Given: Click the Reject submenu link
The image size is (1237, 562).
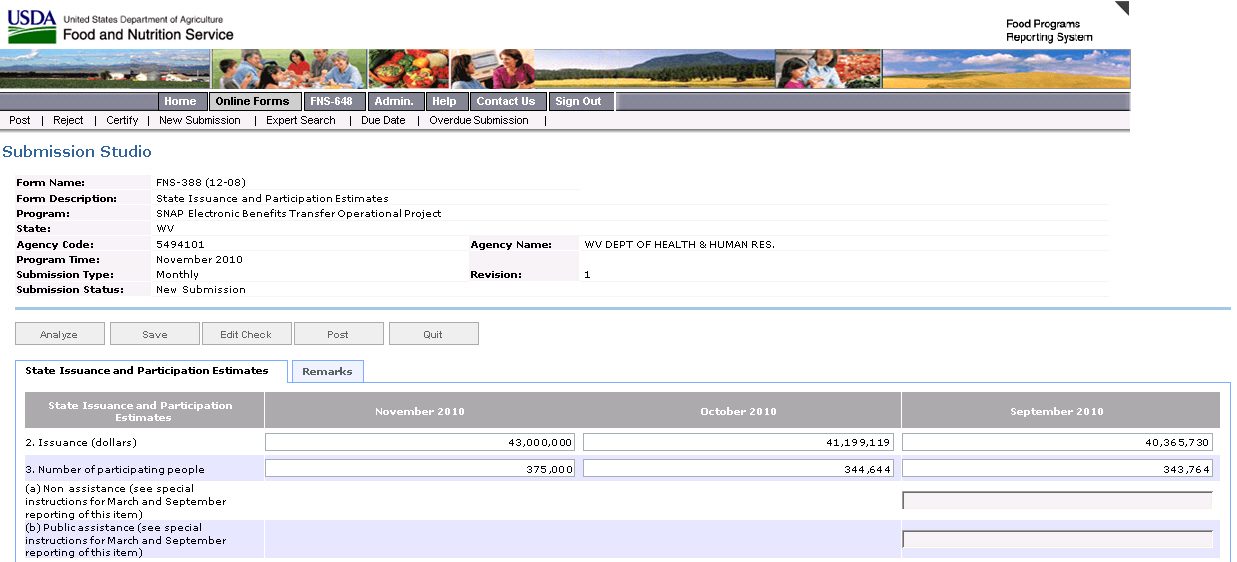Looking at the screenshot, I should coord(68,120).
